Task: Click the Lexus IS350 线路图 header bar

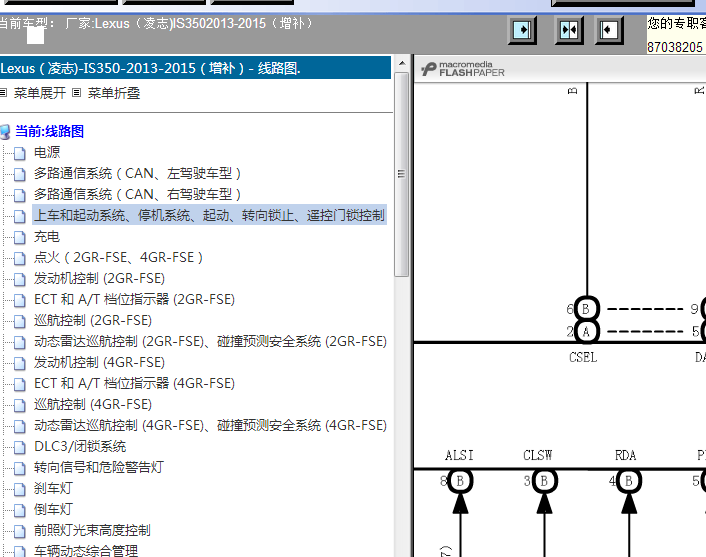Action: (195, 68)
